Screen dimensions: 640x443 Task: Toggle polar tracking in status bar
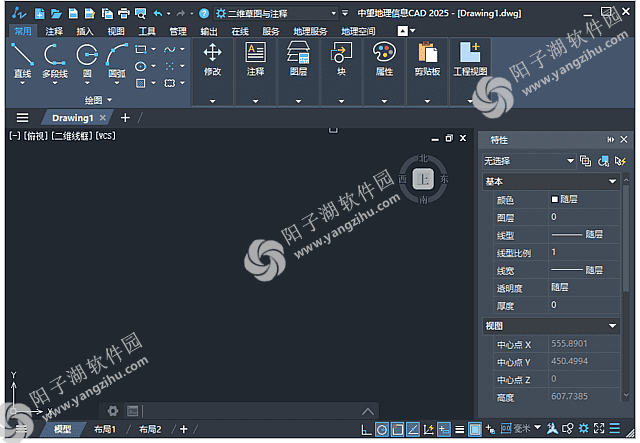tap(382, 429)
